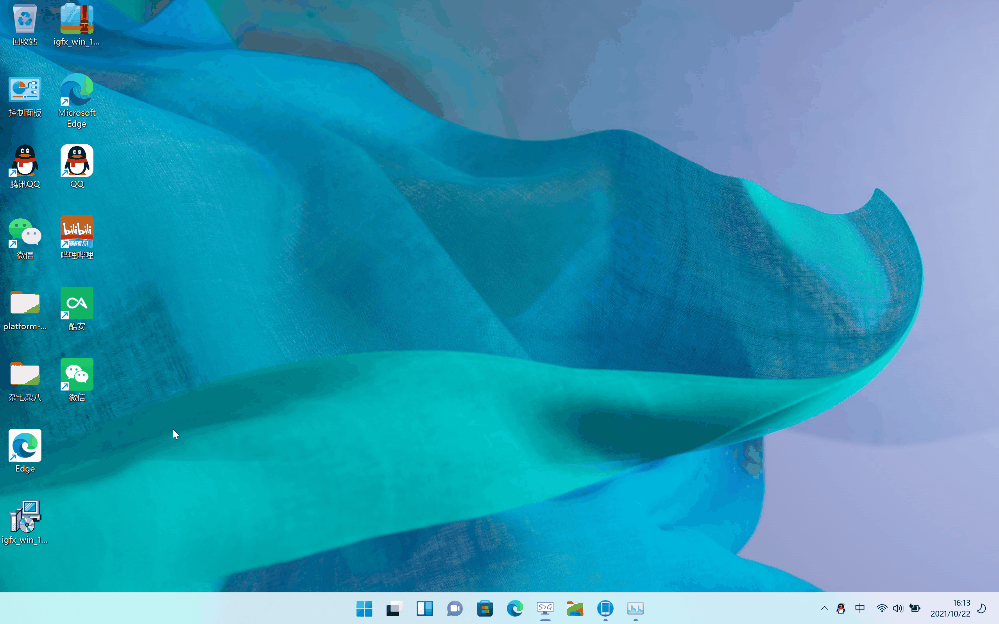Select the platform-... folder on desktop
The height and width of the screenshot is (624, 999).
[25, 310]
